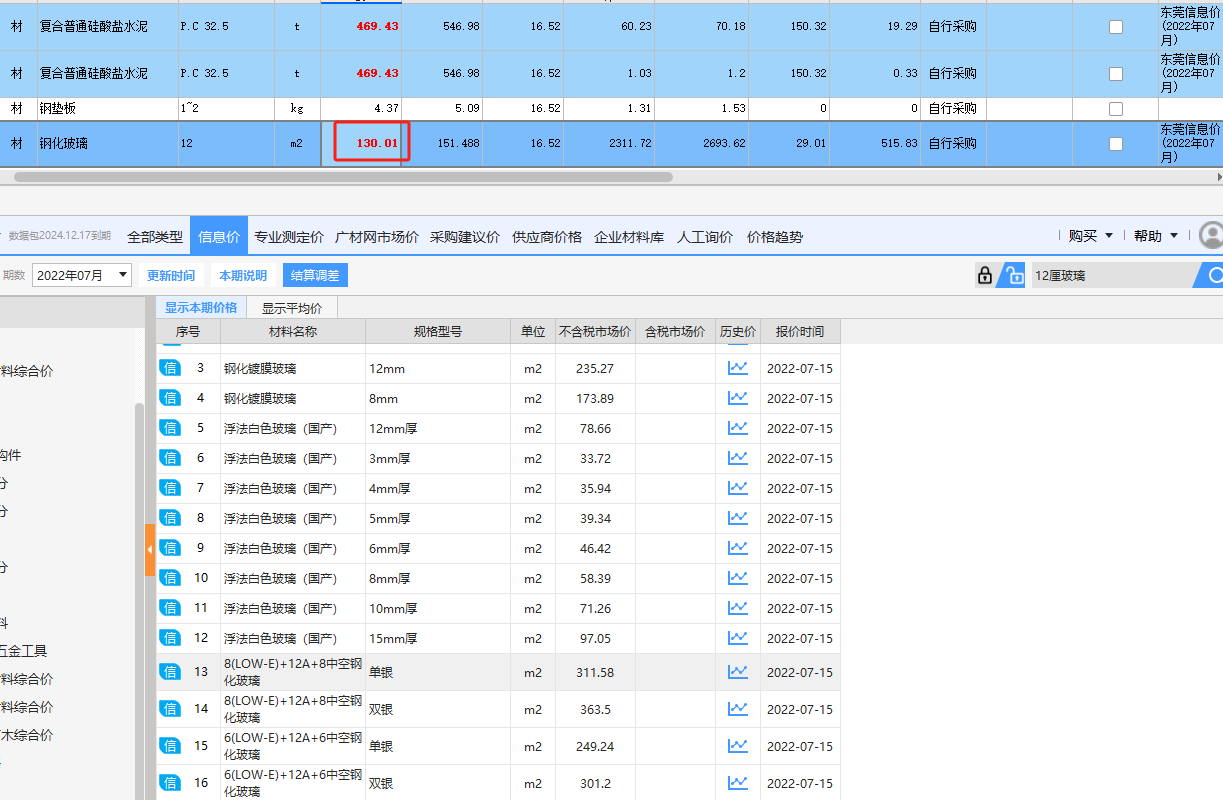Image resolution: width=1223 pixels, height=800 pixels.
Task: Expand the 帮助 dropdown menu
Action: click(1155, 236)
